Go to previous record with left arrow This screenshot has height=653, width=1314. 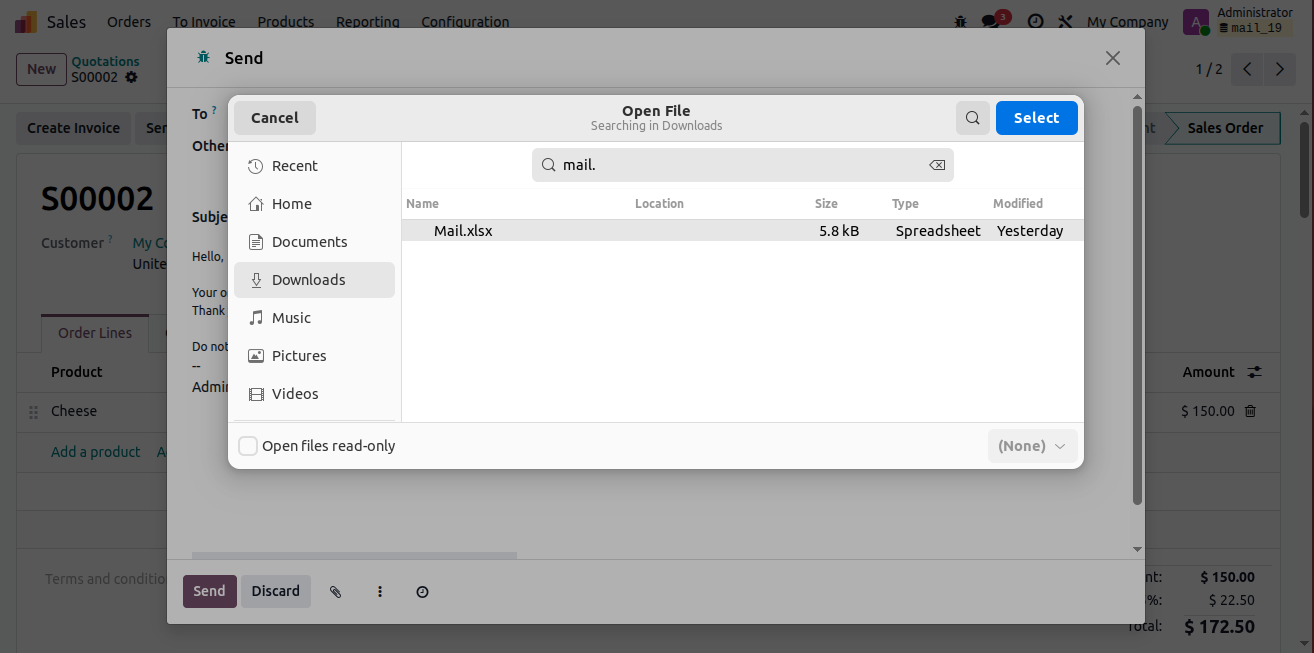(1247, 69)
